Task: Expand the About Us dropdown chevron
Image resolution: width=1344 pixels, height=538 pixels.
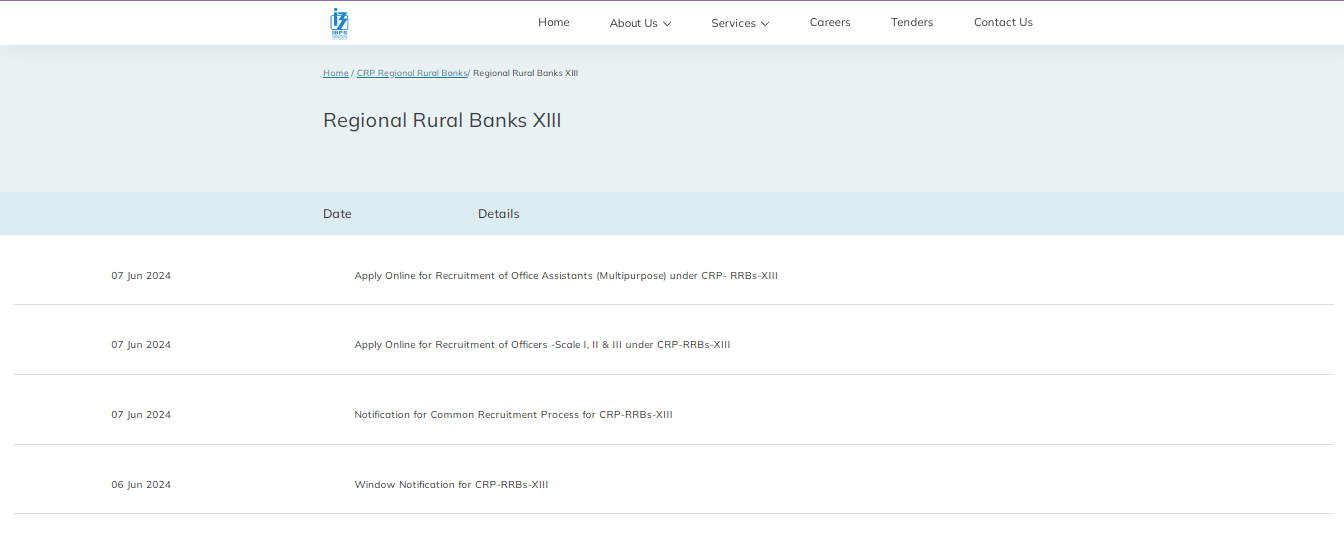Action: point(667,23)
